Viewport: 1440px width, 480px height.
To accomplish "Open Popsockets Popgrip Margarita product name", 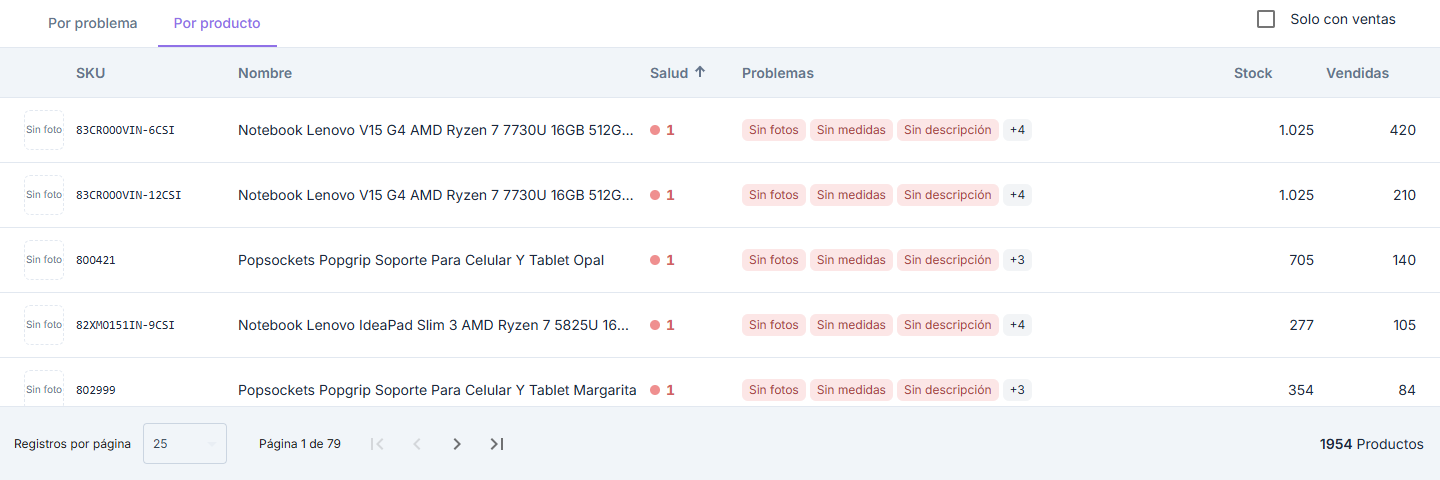I will [x=437, y=390].
